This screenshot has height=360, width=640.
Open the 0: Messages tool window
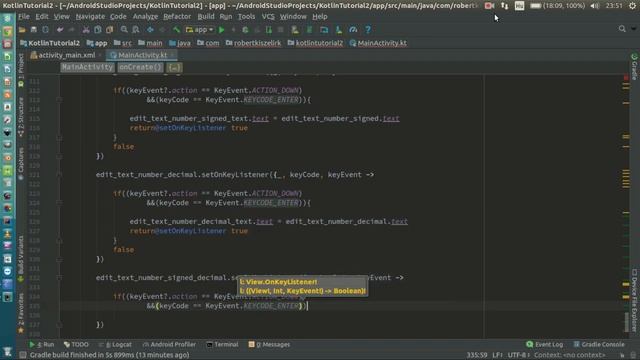pos(269,344)
